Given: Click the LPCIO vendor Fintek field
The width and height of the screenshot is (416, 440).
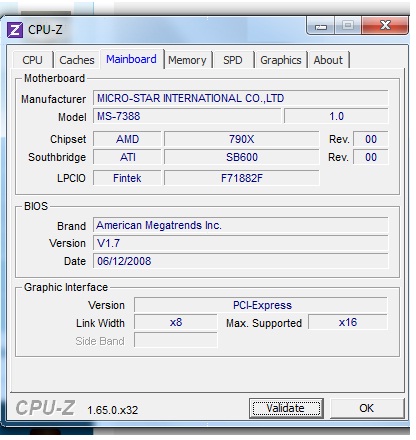Looking at the screenshot, I should point(127,178).
